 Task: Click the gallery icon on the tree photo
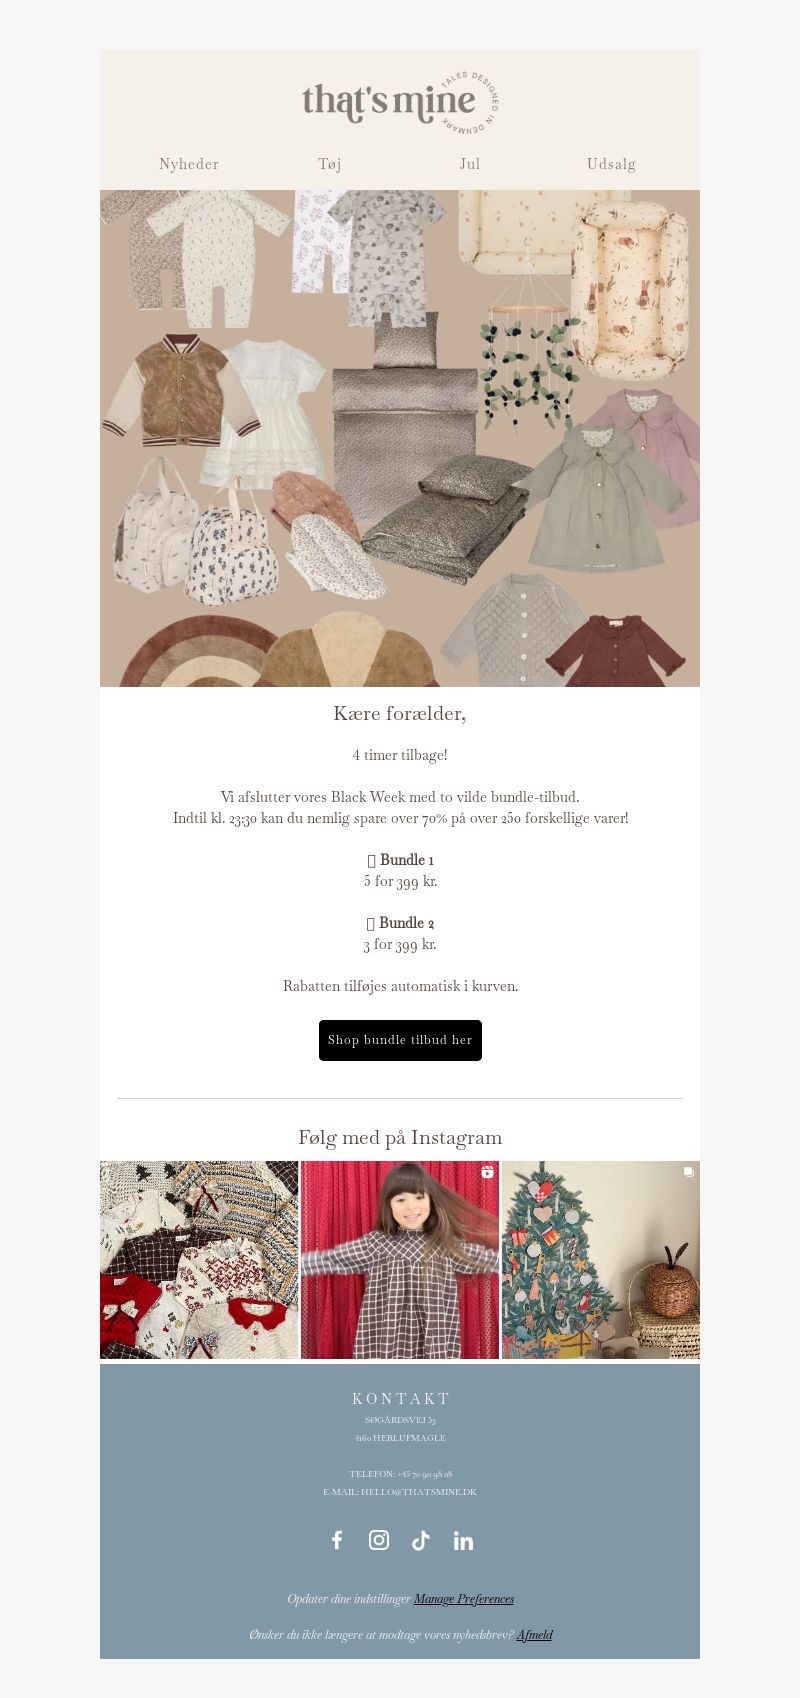[x=688, y=1172]
